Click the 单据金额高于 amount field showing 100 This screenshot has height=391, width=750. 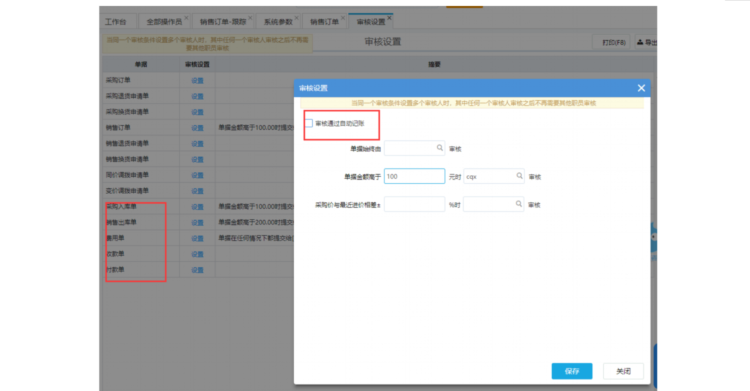tap(414, 176)
